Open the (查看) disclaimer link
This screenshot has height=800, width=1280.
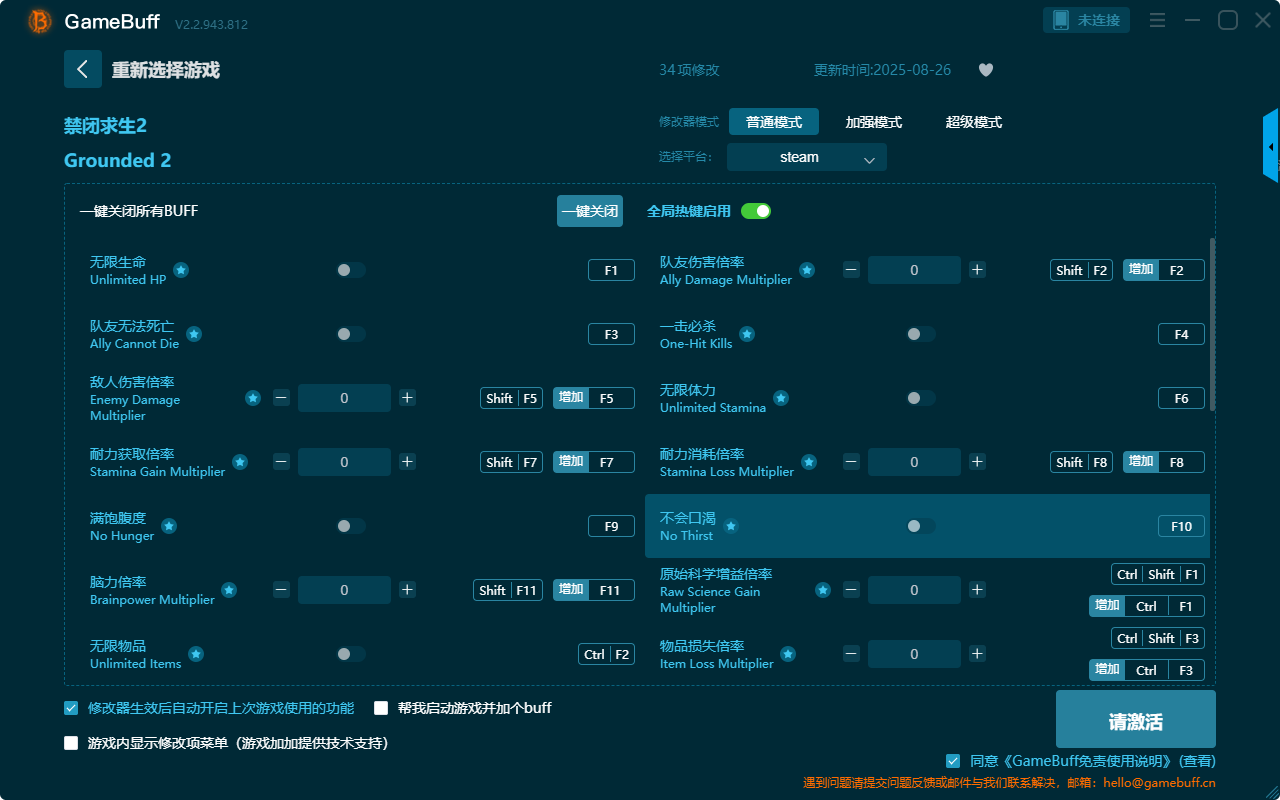click(1197, 761)
